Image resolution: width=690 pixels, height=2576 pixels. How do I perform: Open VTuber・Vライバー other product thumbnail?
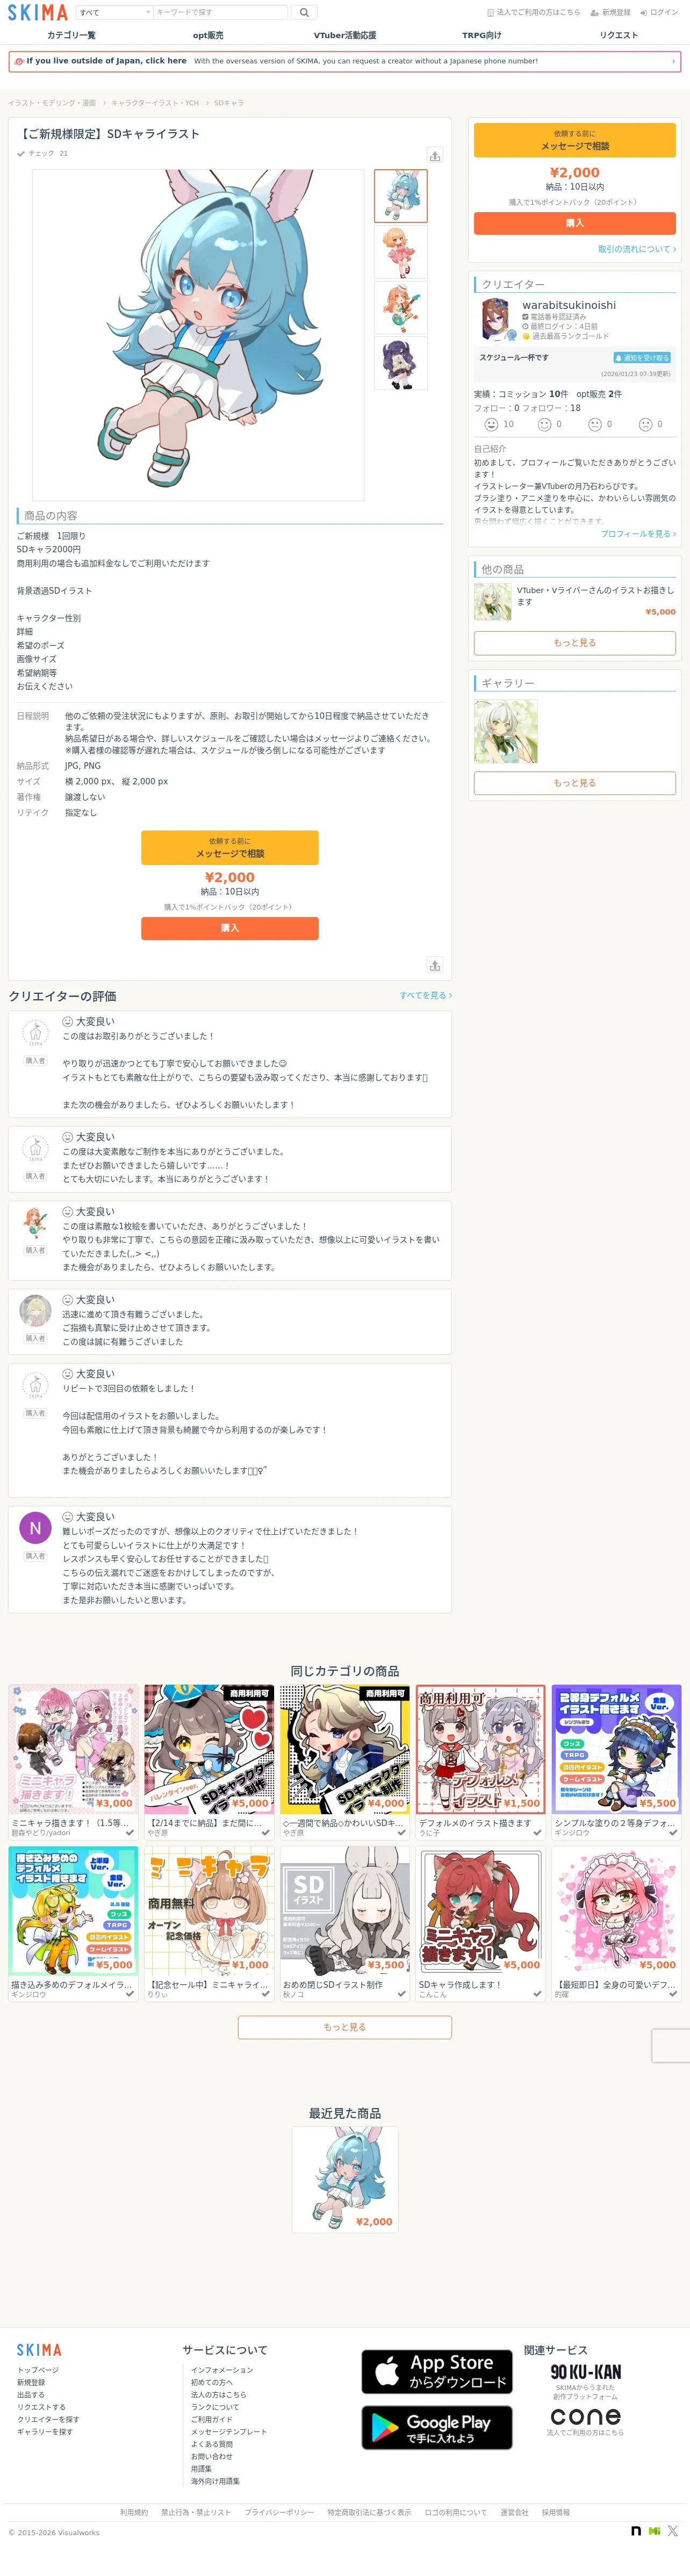[x=493, y=602]
